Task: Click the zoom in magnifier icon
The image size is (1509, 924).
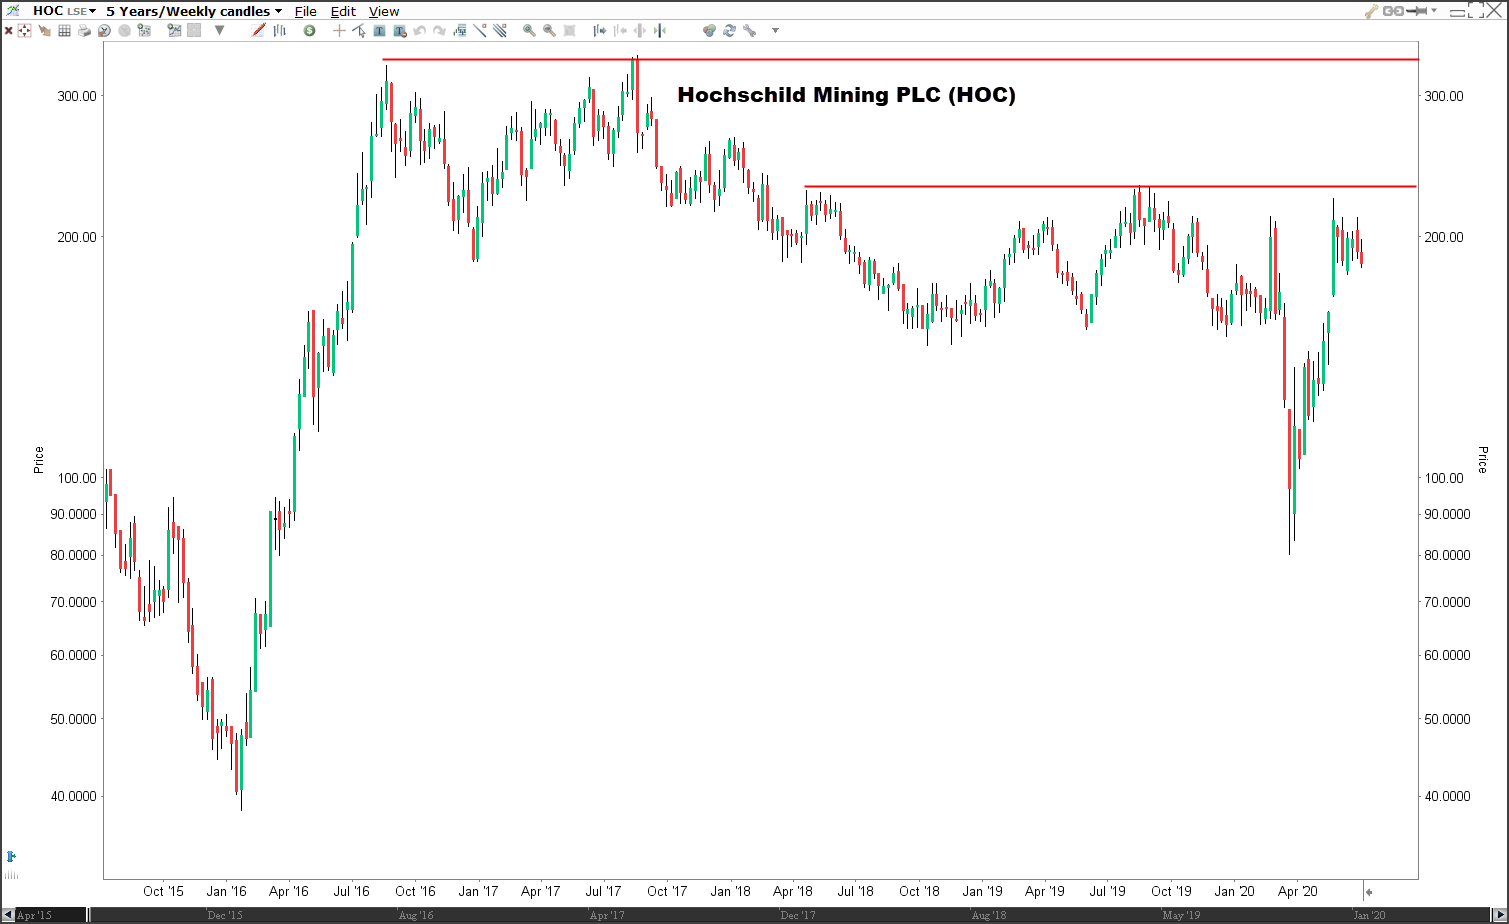Action: pos(529,31)
